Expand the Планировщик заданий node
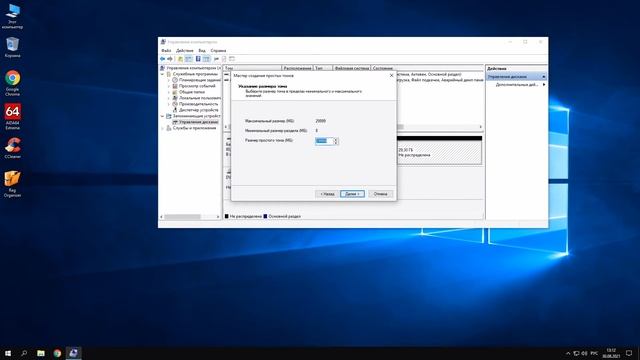This screenshot has width=640, height=360. coord(169,80)
